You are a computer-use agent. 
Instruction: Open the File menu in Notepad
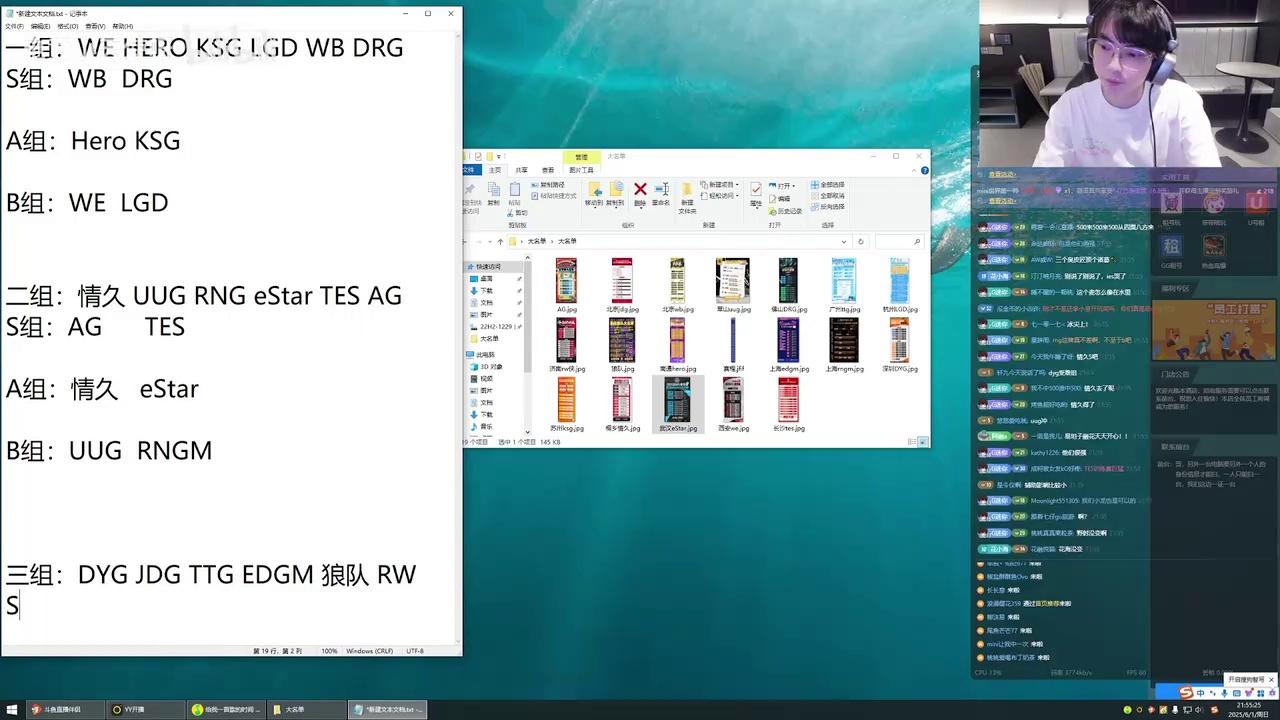point(14,26)
